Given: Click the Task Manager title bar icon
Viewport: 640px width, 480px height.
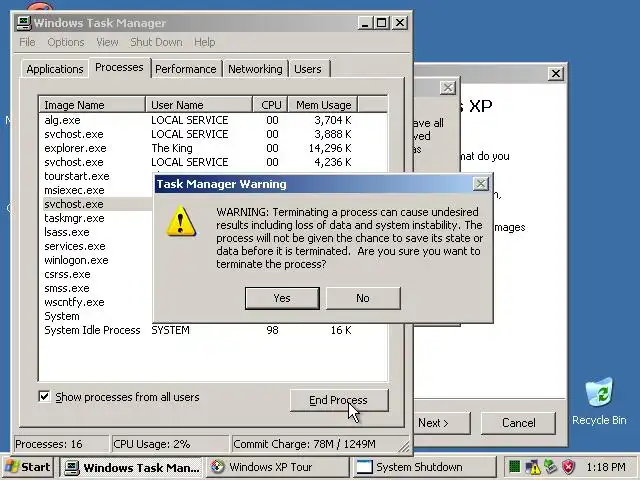Looking at the screenshot, I should click(x=24, y=23).
